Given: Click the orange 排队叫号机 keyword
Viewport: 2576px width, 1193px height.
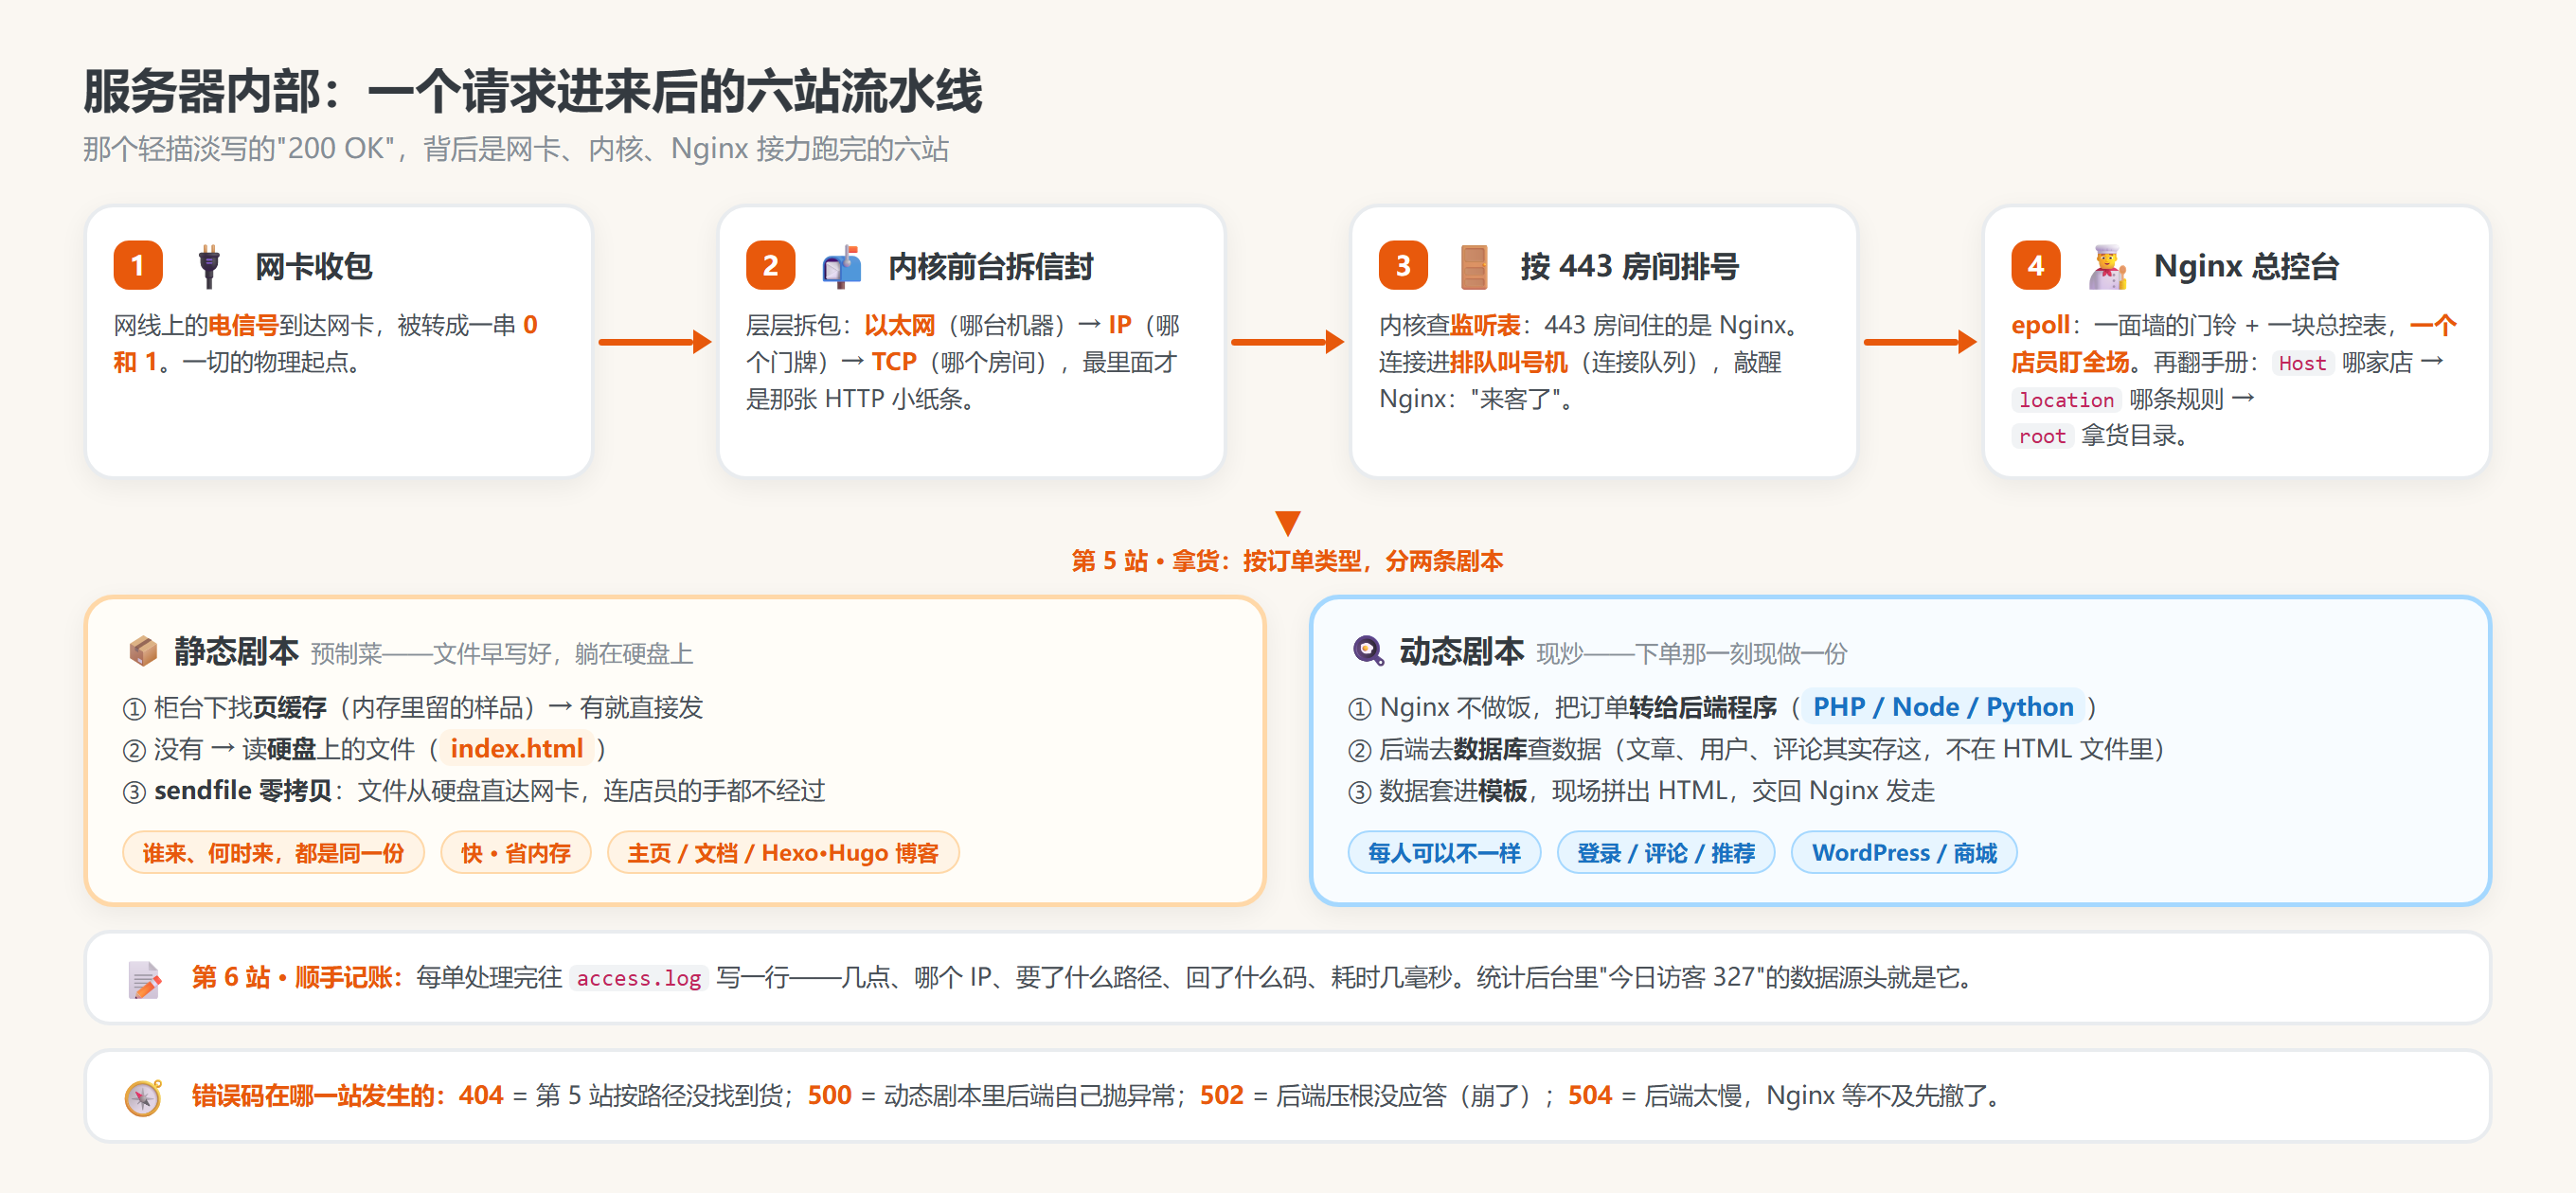Looking at the screenshot, I should pos(1508,362).
